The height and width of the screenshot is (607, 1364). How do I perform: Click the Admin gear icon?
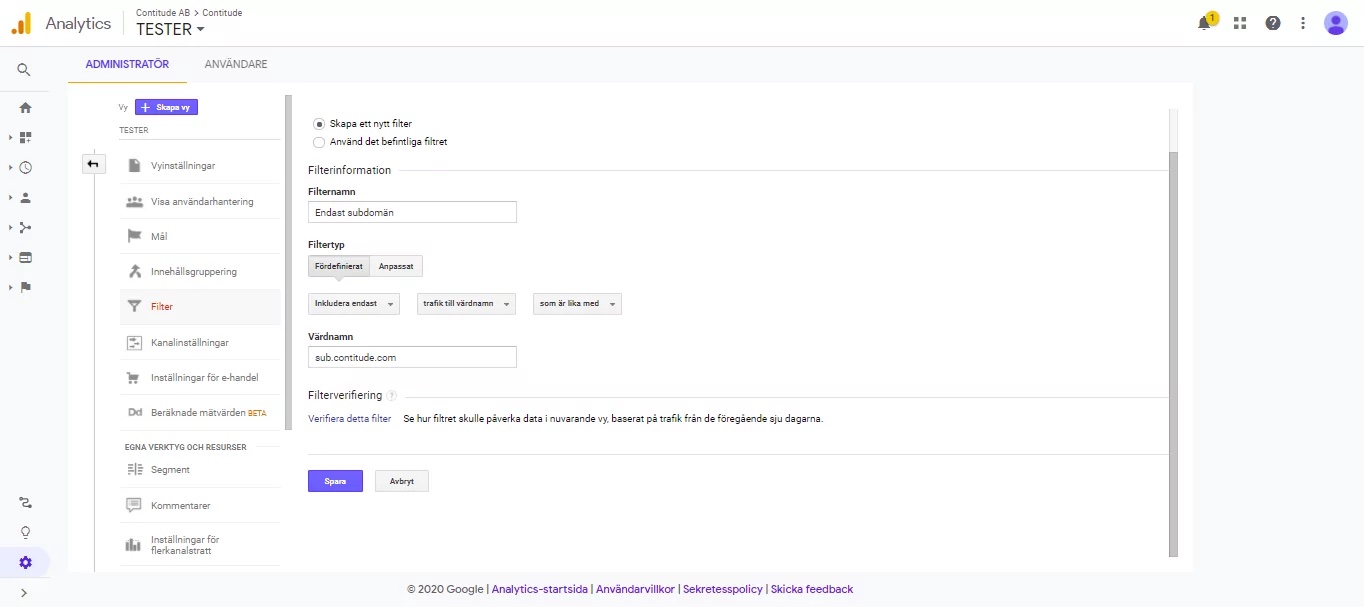click(25, 562)
